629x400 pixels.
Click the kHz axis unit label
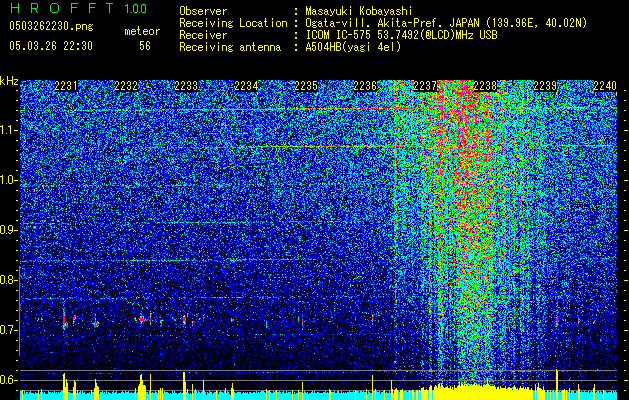9,81
